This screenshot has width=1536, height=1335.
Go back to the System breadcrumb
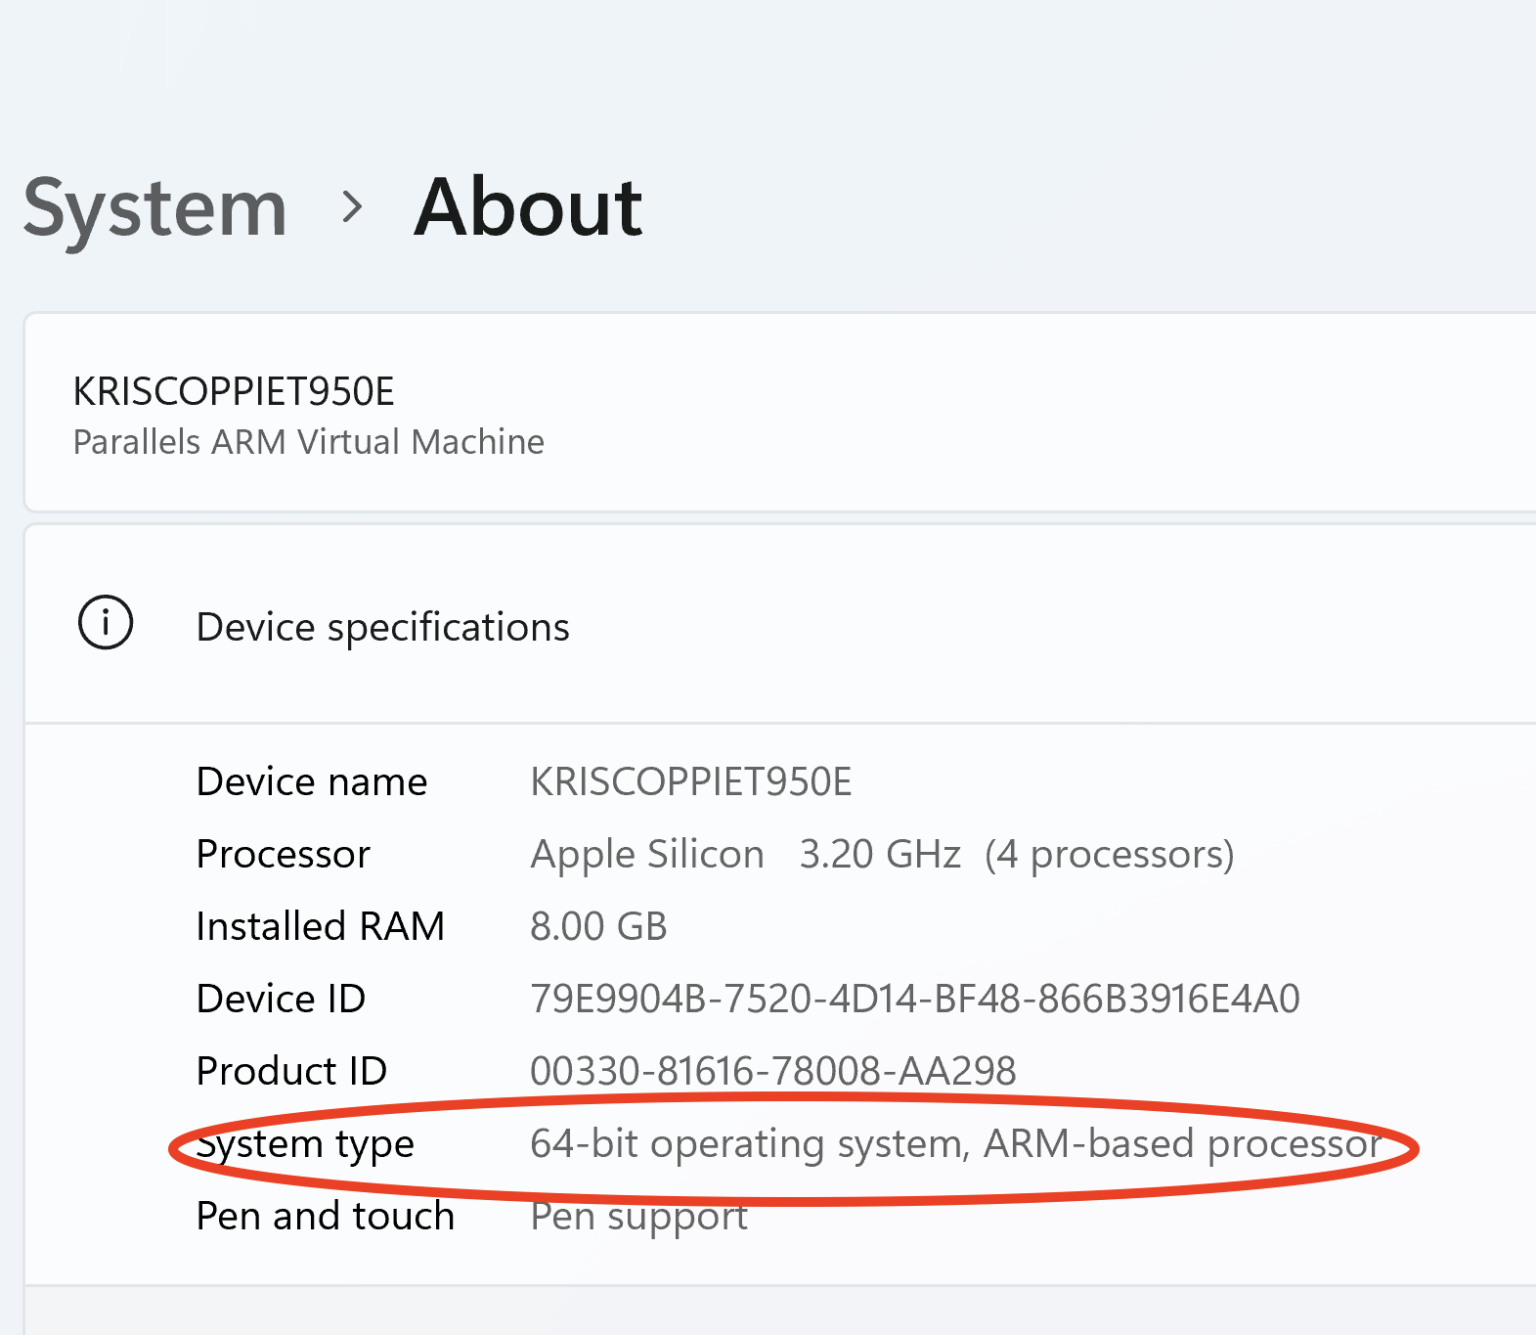[155, 208]
